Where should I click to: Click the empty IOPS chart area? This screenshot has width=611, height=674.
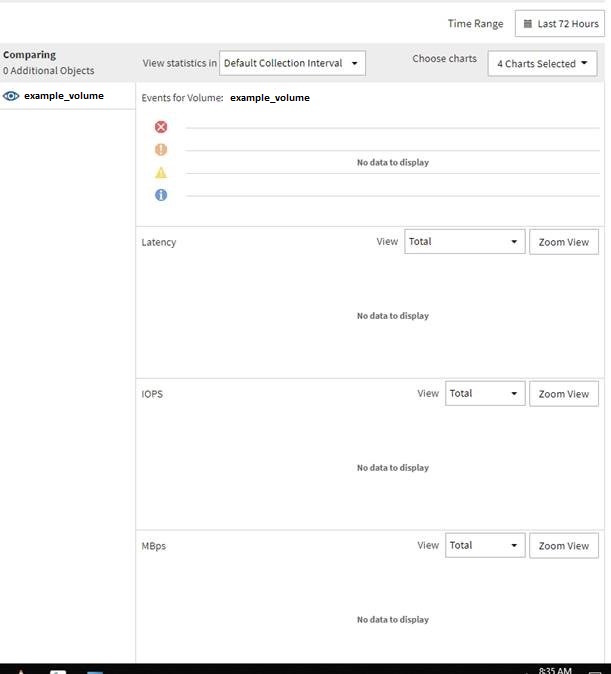[392, 468]
